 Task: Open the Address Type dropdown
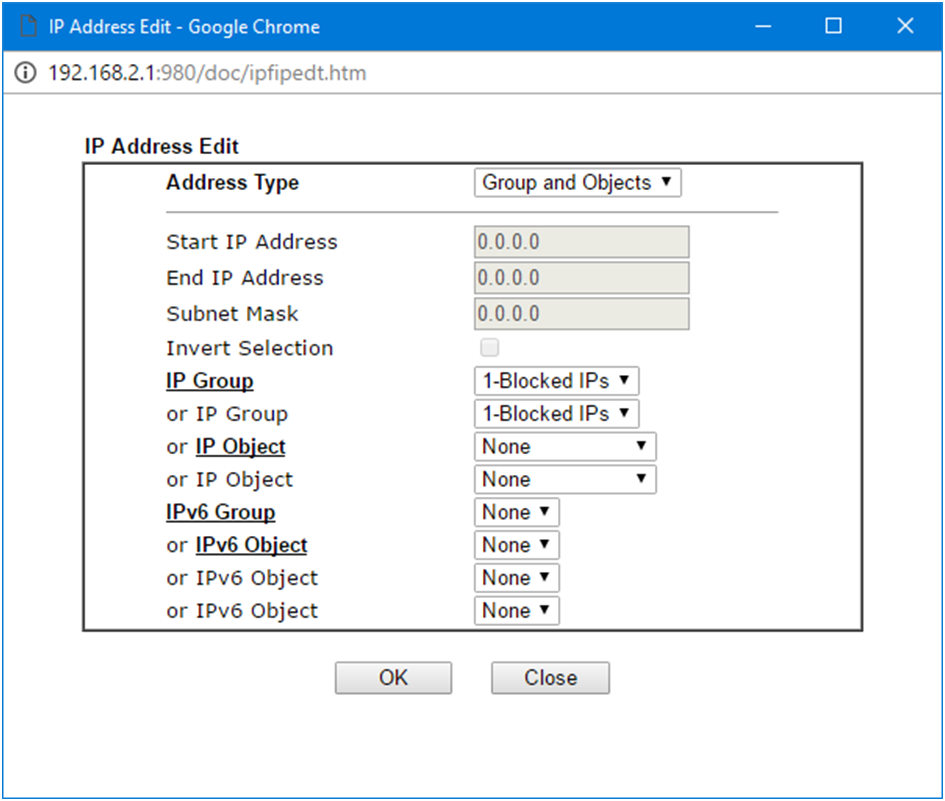[577, 183]
